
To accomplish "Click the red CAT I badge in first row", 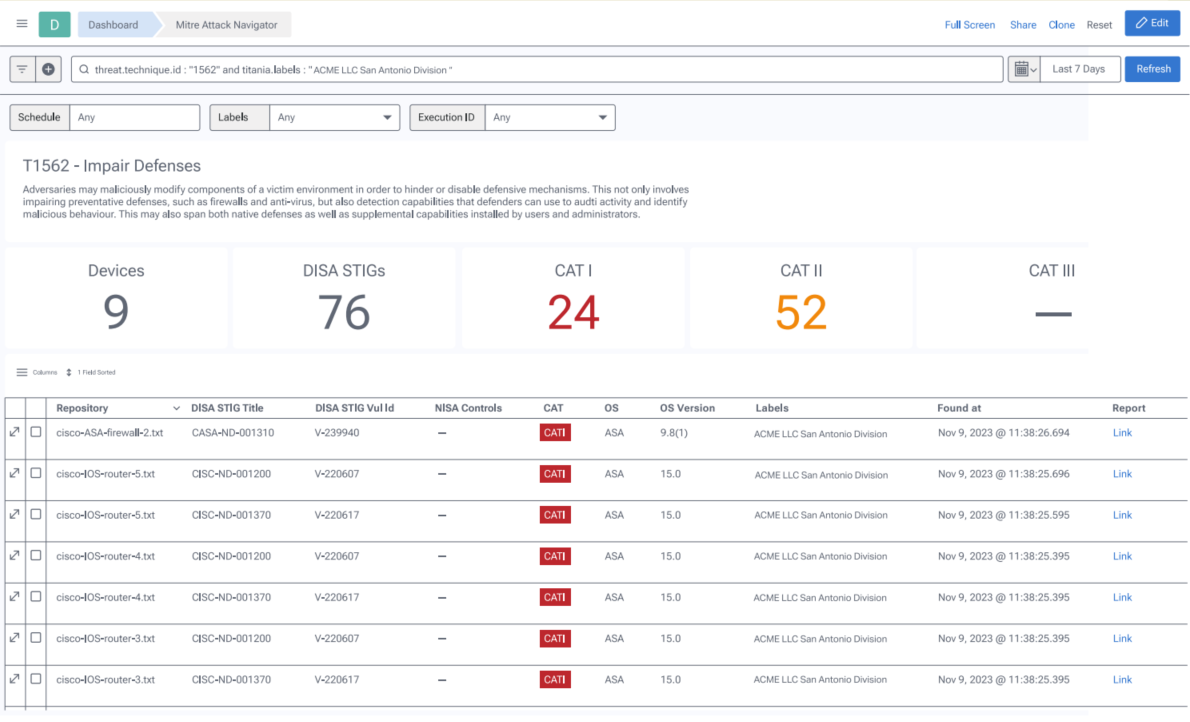I will (554, 433).
